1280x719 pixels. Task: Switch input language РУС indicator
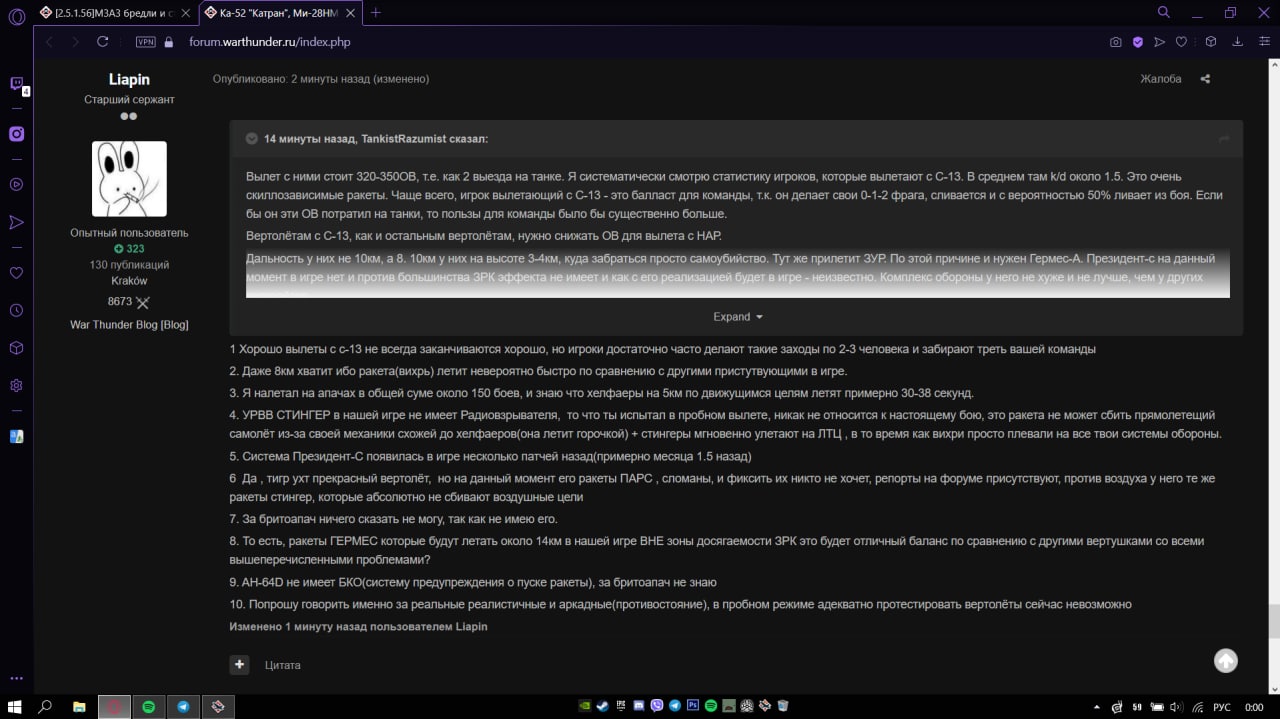1221,706
